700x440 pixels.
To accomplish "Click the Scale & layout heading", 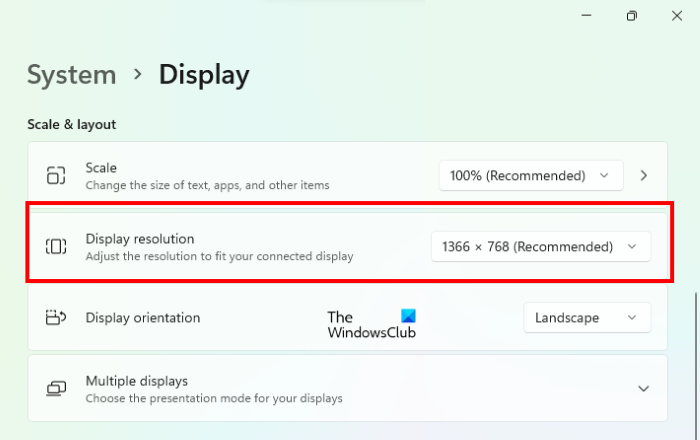I will (x=72, y=124).
